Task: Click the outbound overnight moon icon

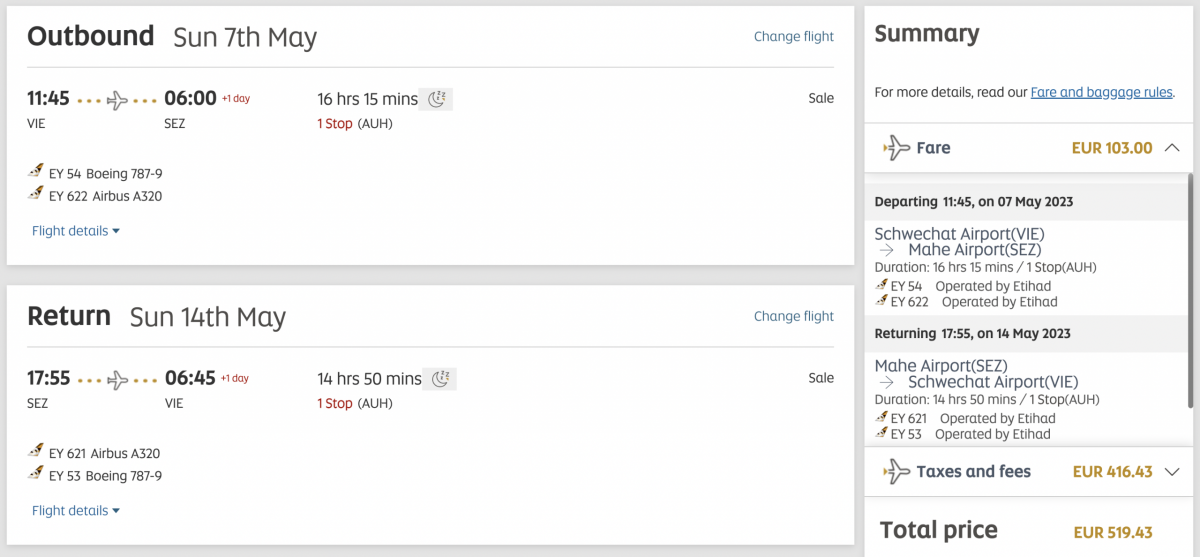Action: [x=437, y=98]
